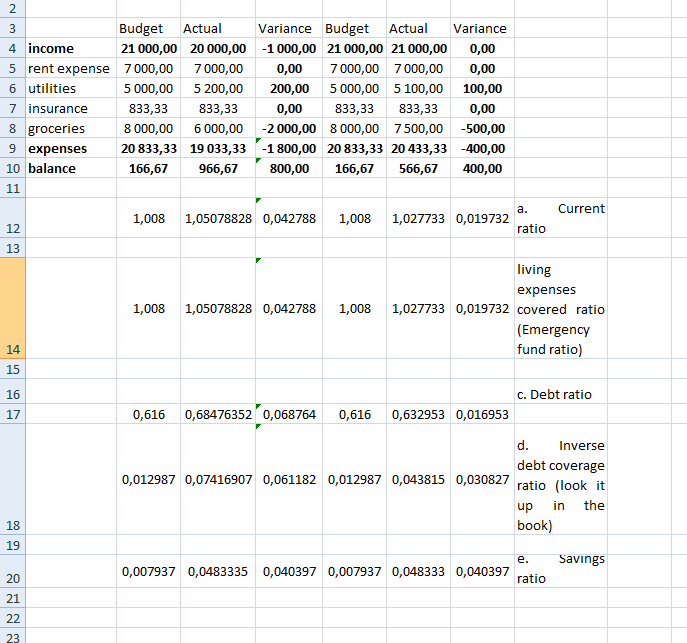Click the 'c. Debt ratio' cell

[x=561, y=394]
